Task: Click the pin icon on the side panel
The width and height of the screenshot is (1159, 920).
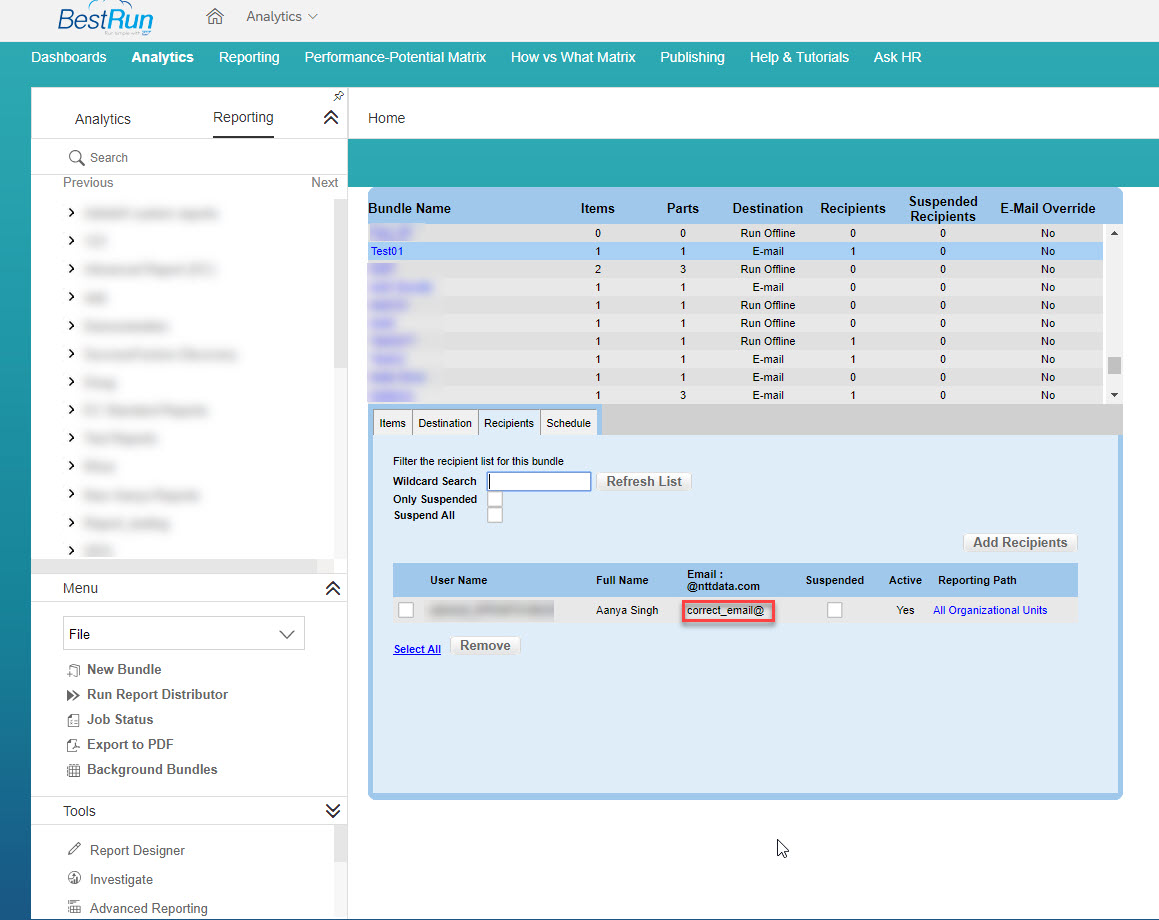Action: pos(339,96)
